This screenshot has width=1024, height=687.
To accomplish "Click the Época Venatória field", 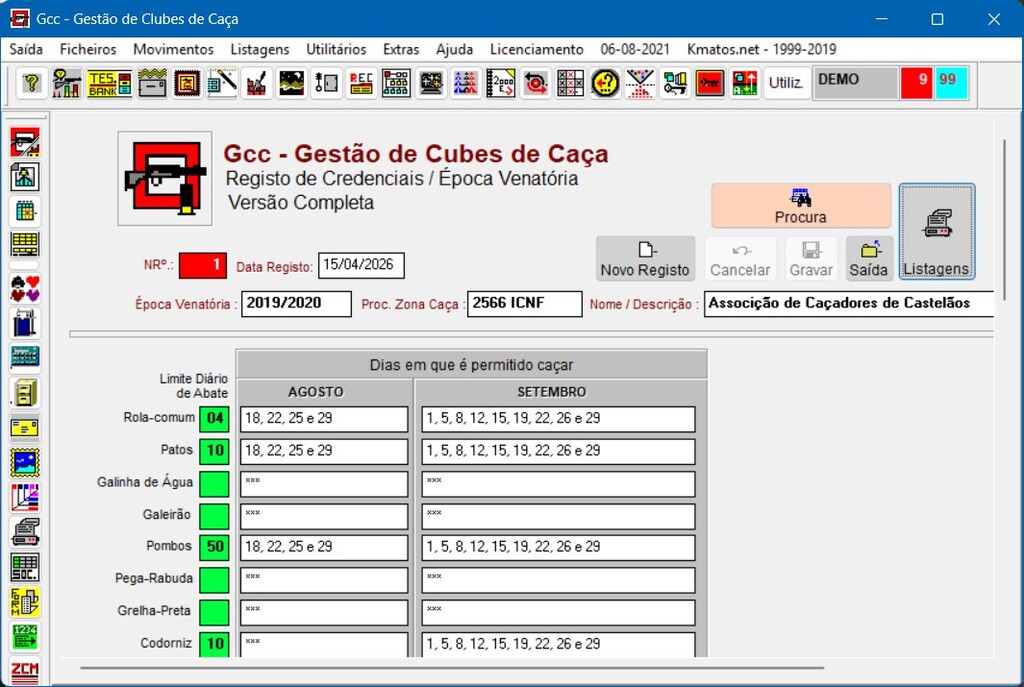I will tap(297, 304).
